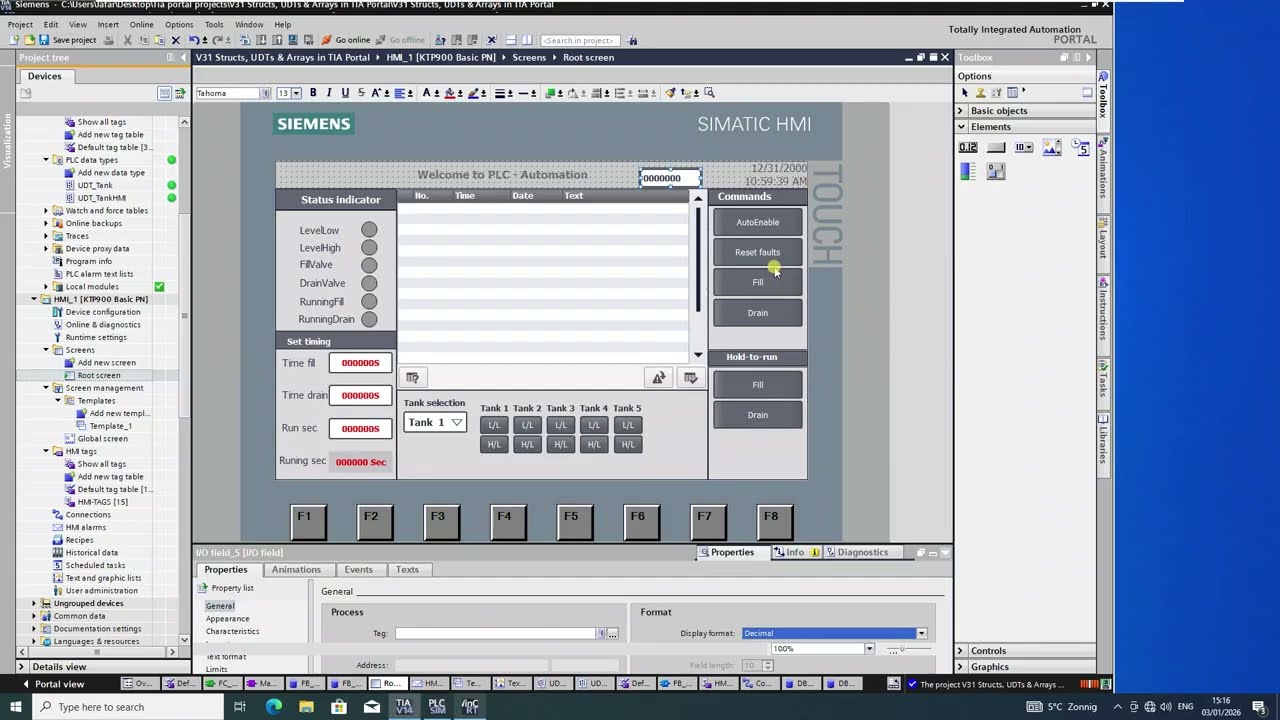Select the Switch element in Toolbox
The image size is (1280, 720).
click(x=996, y=172)
